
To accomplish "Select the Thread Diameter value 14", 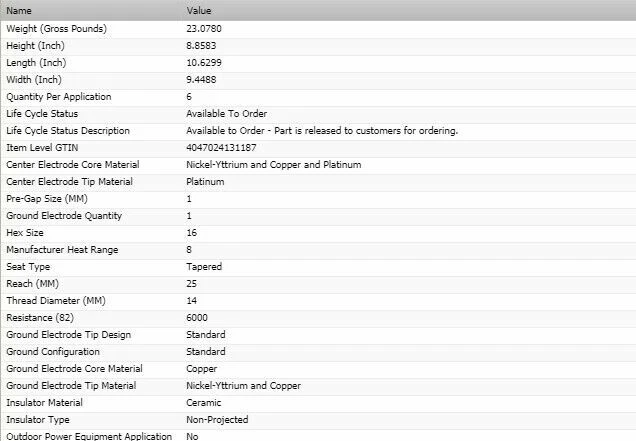I will point(191,301).
